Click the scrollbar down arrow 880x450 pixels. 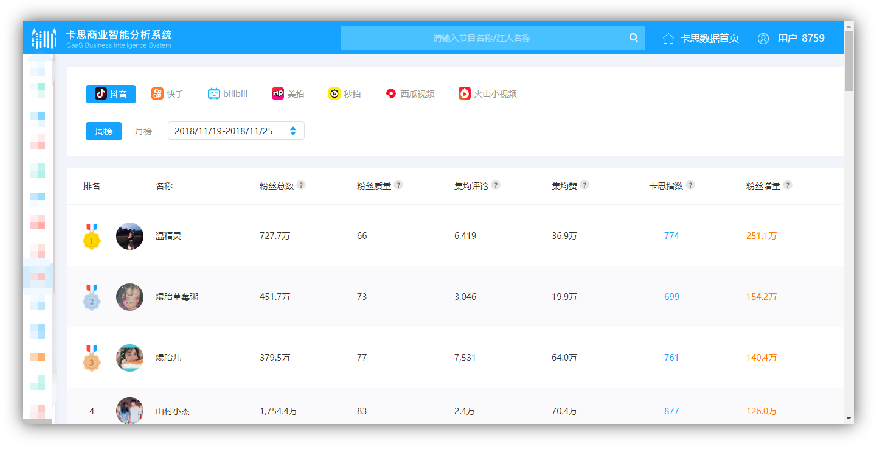point(849,419)
